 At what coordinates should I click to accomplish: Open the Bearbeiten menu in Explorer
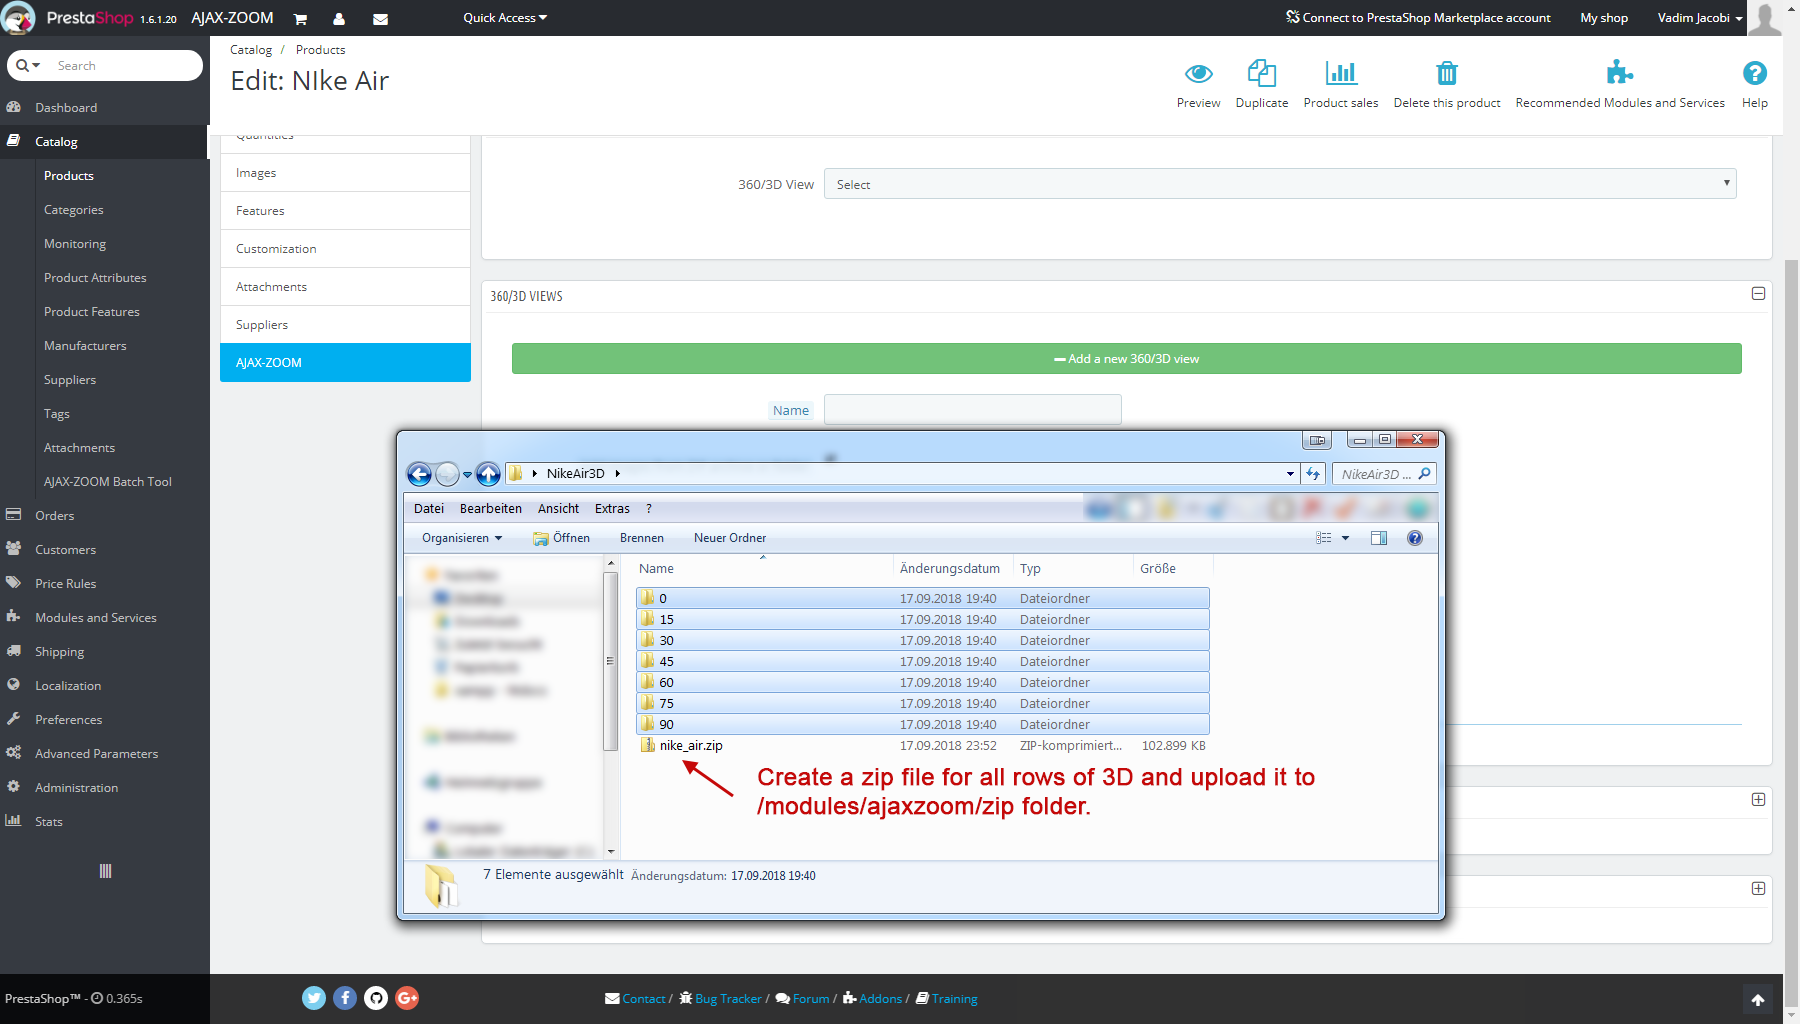[491, 509]
